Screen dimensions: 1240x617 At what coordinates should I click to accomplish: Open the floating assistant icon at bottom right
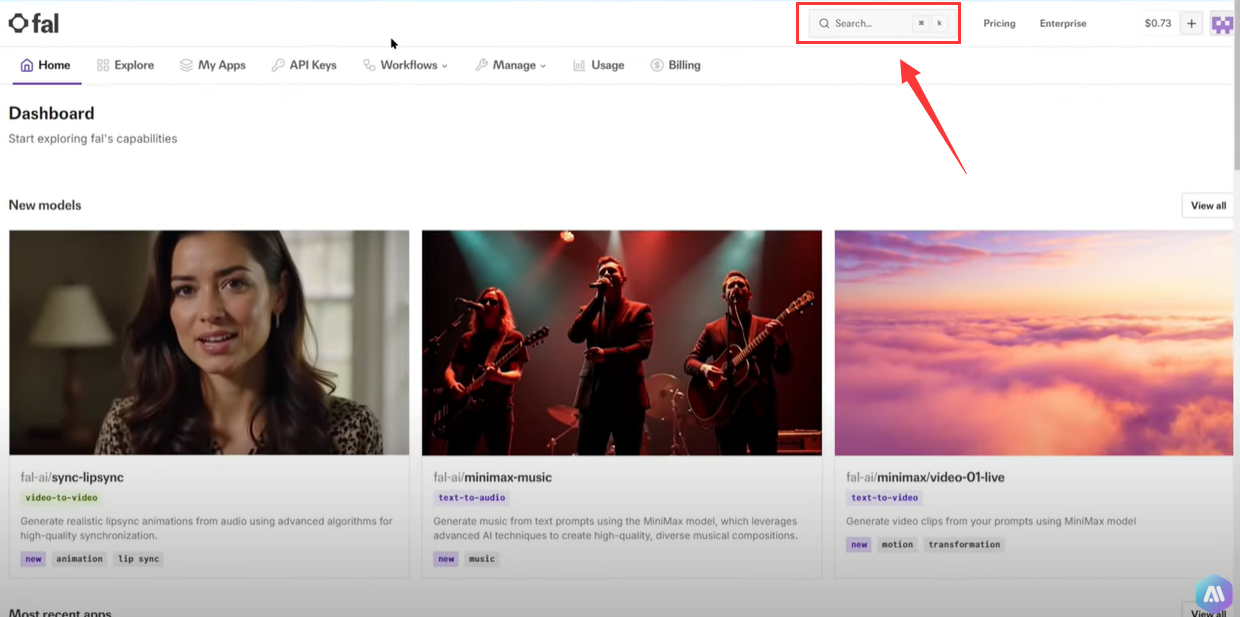(x=1214, y=594)
